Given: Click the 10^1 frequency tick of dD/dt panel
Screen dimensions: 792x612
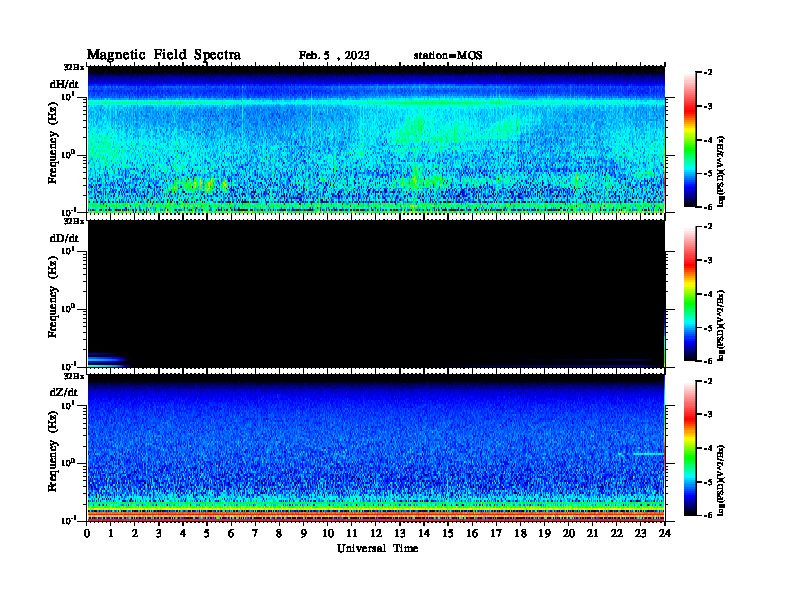Looking at the screenshot, I should coord(68,250).
